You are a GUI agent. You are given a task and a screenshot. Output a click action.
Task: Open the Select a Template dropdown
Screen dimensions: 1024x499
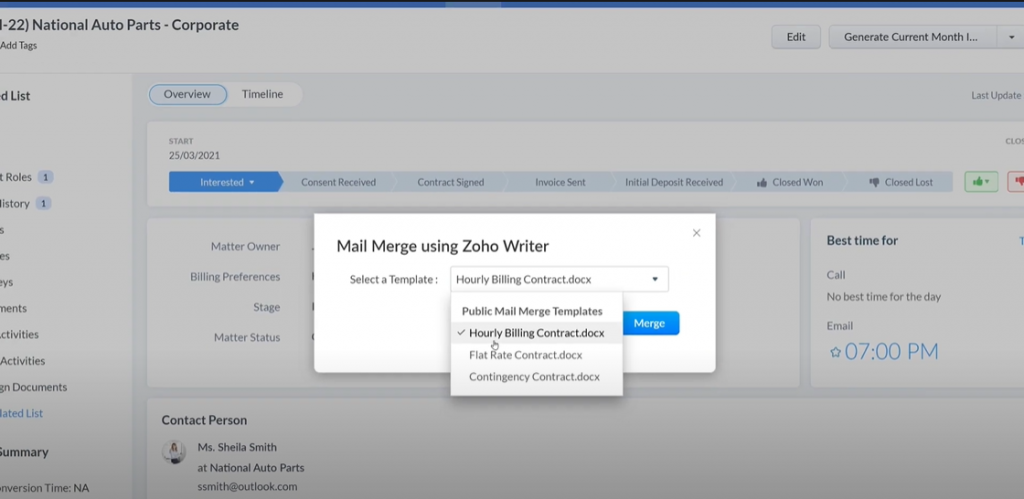point(559,279)
